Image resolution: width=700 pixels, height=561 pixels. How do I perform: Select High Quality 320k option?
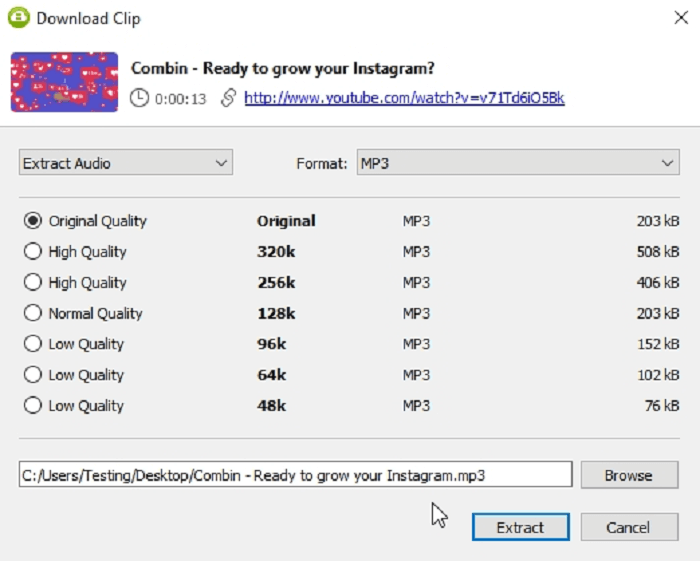[33, 252]
